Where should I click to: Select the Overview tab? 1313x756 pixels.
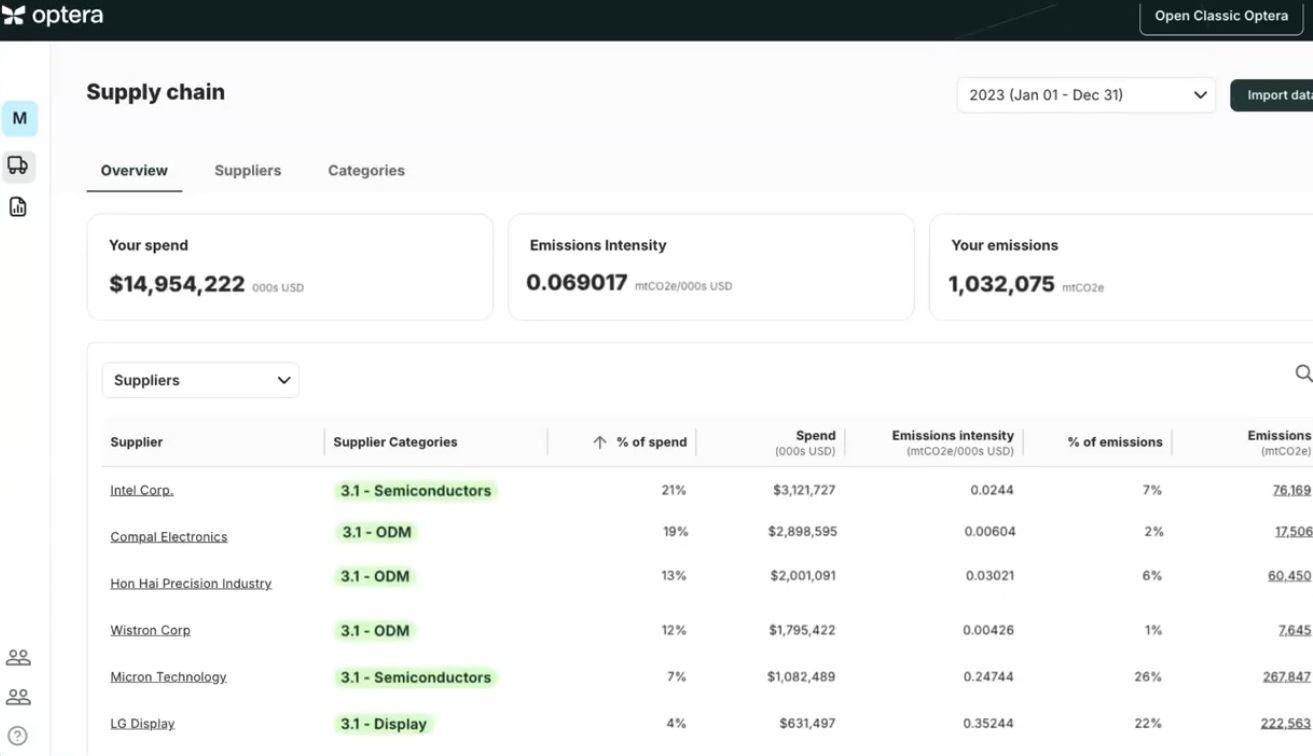pos(134,170)
